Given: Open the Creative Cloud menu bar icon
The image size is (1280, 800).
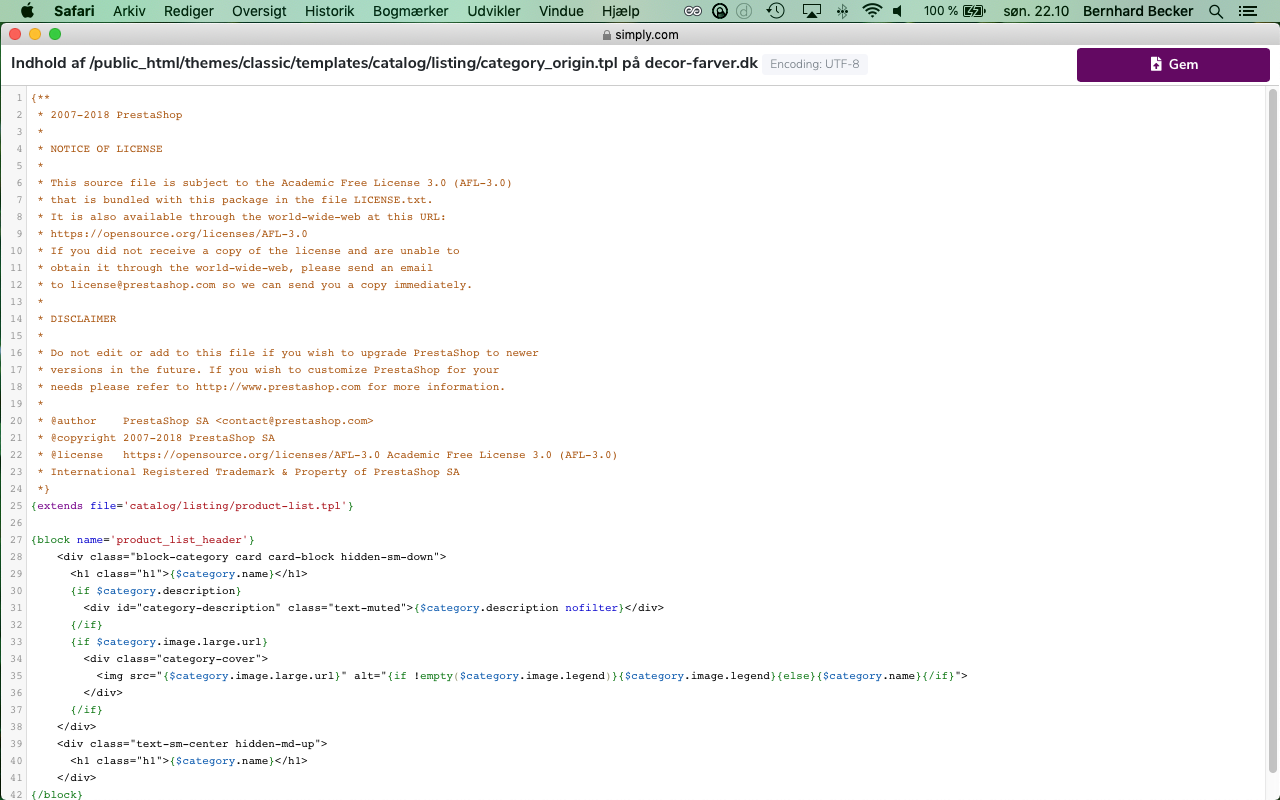Looking at the screenshot, I should pyautogui.click(x=693, y=11).
